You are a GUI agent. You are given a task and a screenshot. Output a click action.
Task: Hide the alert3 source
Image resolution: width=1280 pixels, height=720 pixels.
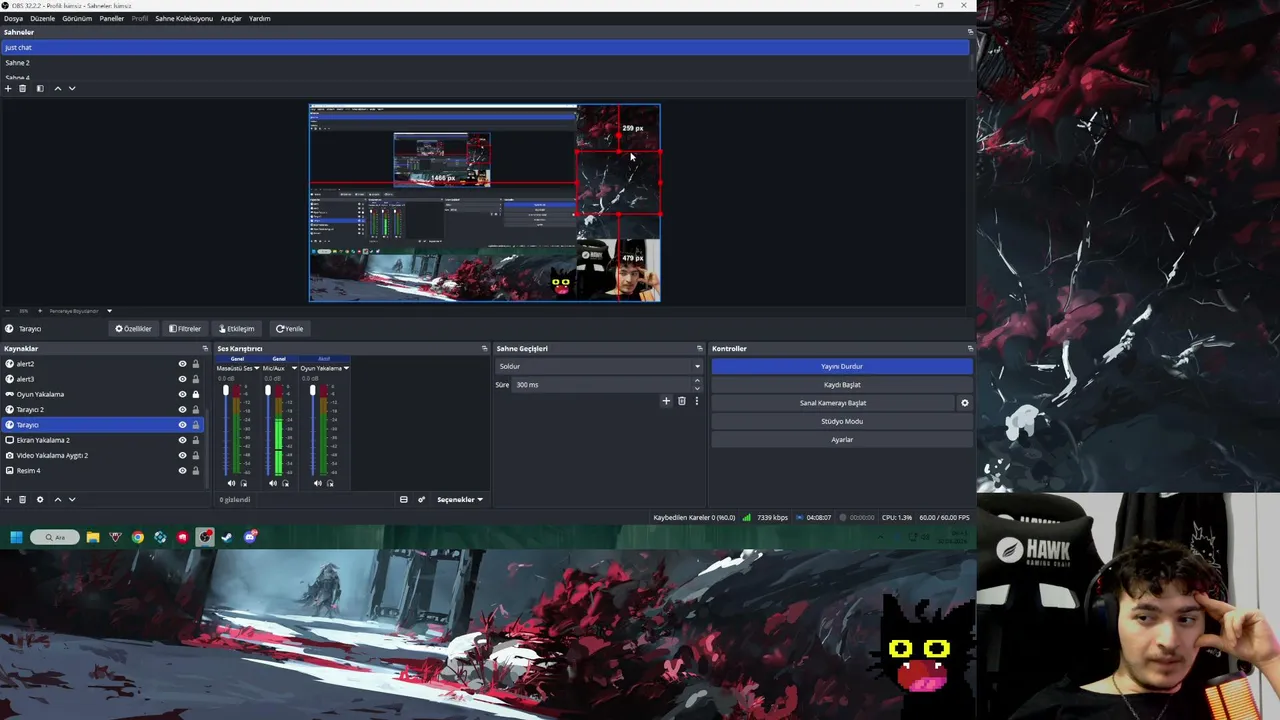pyautogui.click(x=182, y=379)
